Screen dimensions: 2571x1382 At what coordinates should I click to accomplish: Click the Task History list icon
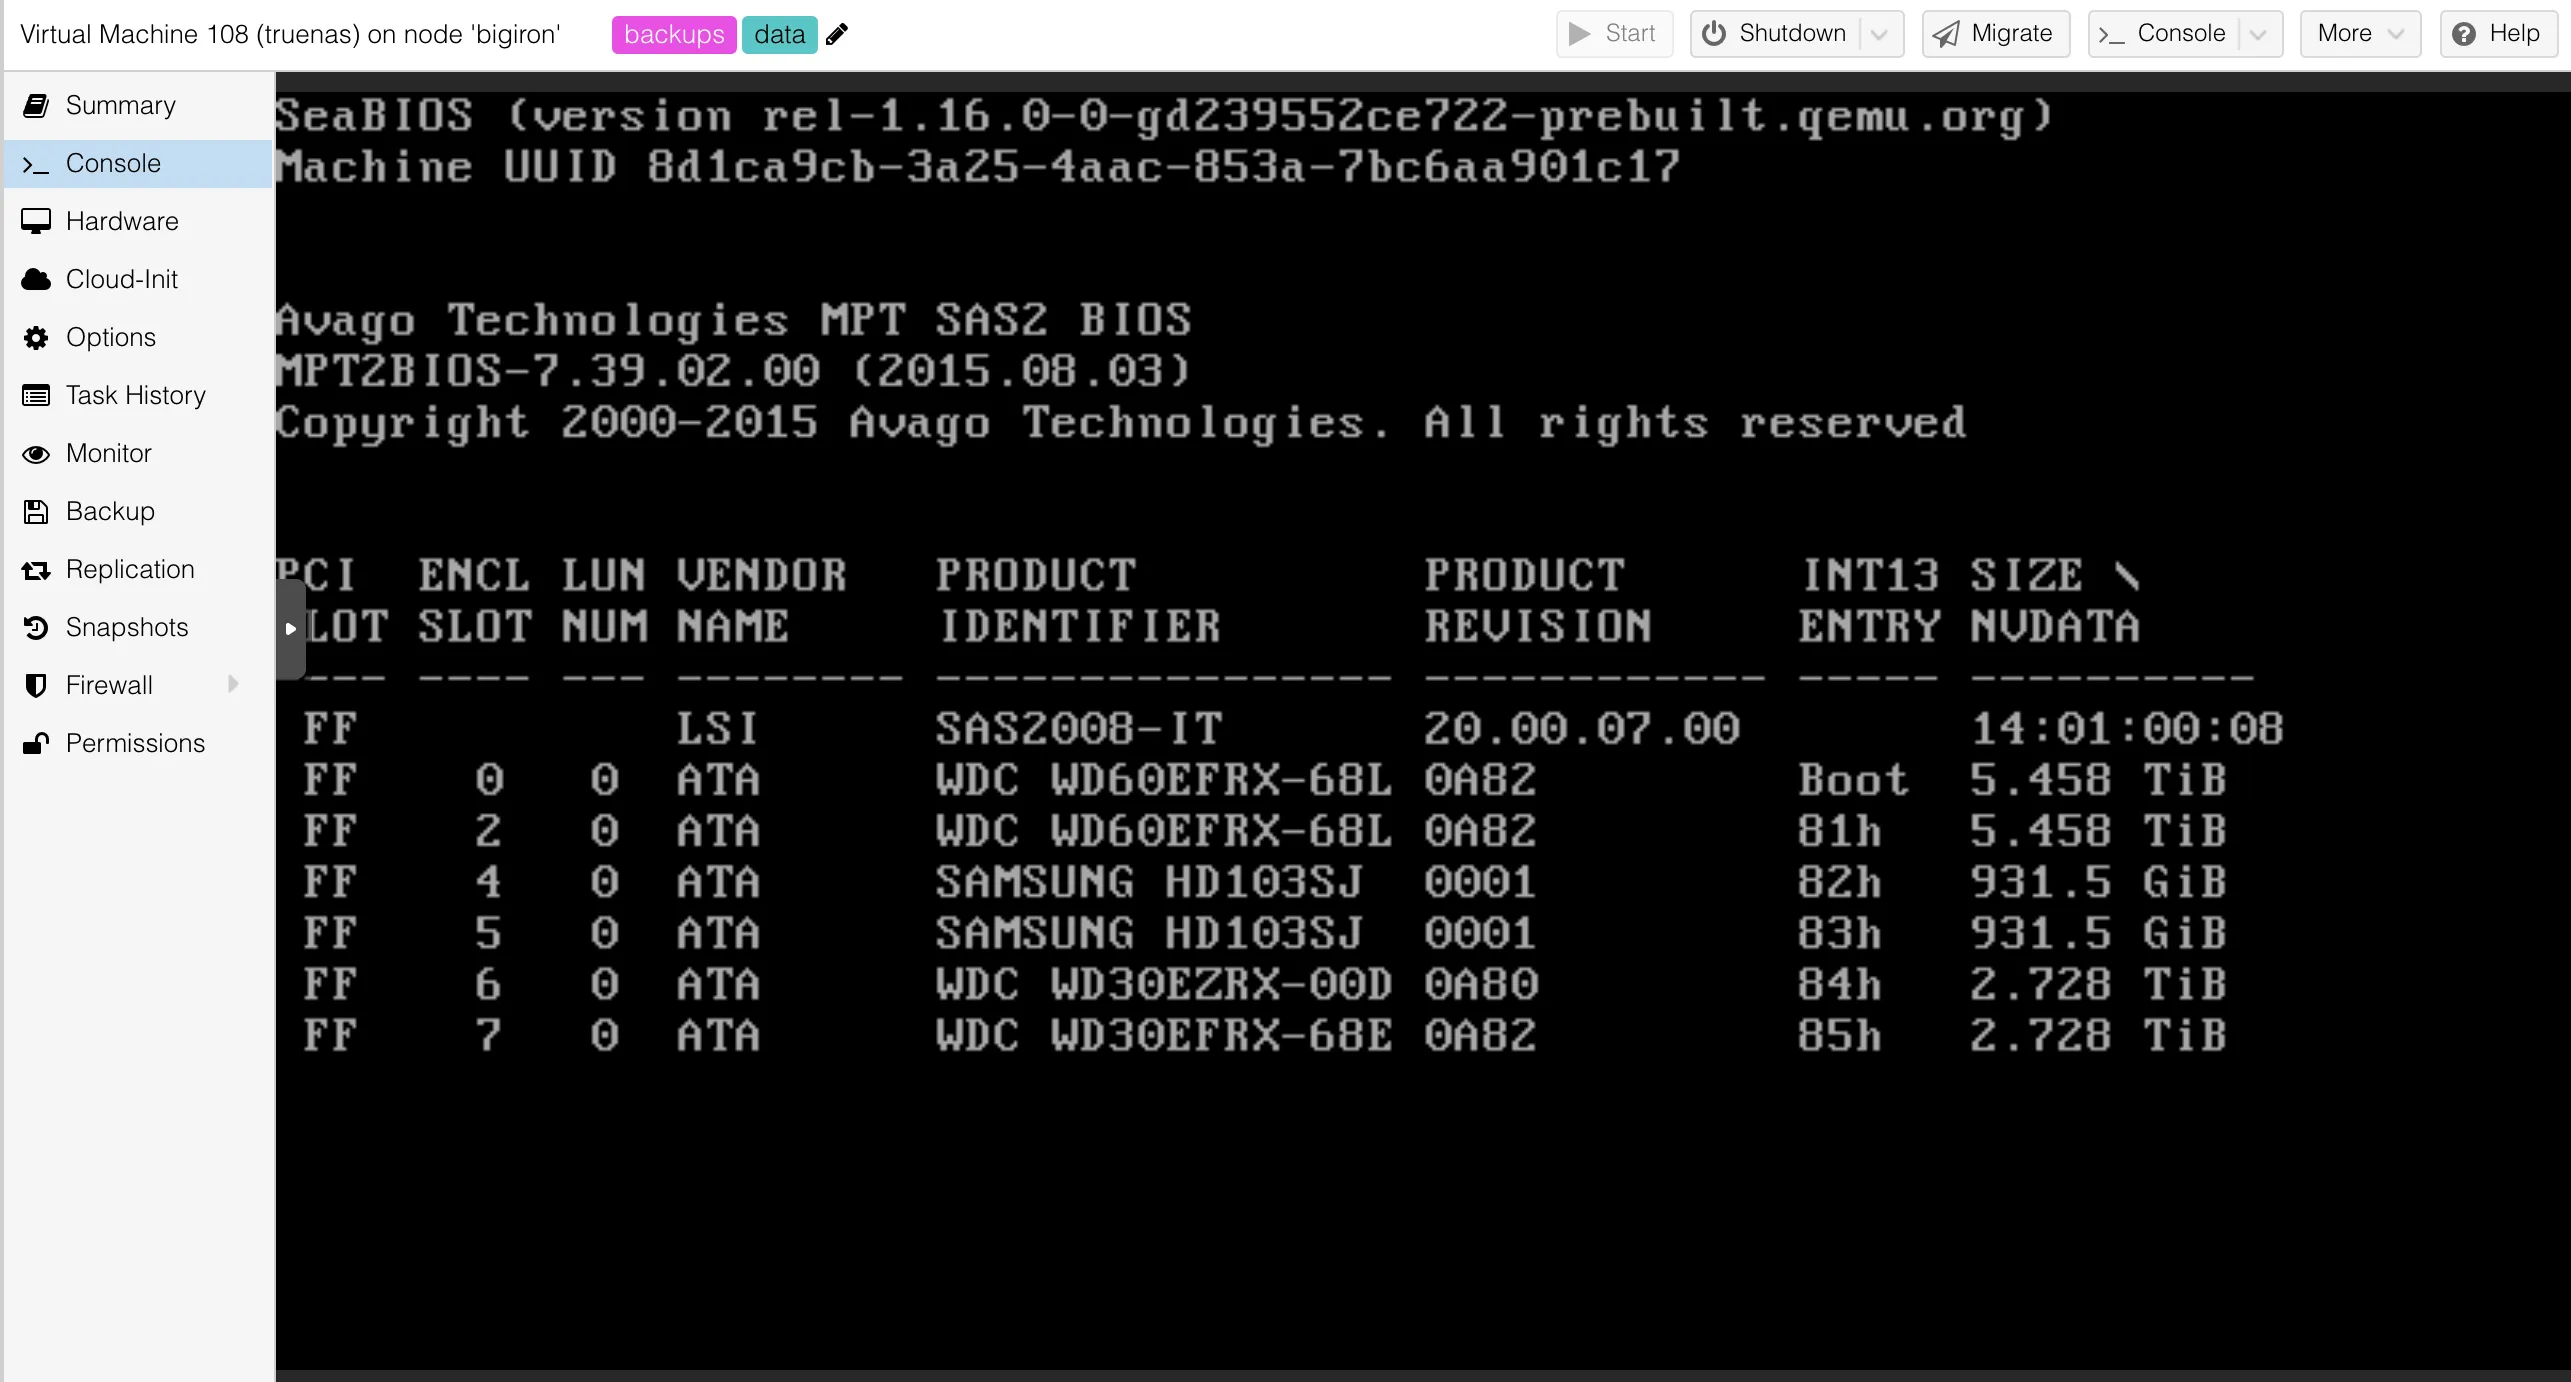click(x=37, y=395)
